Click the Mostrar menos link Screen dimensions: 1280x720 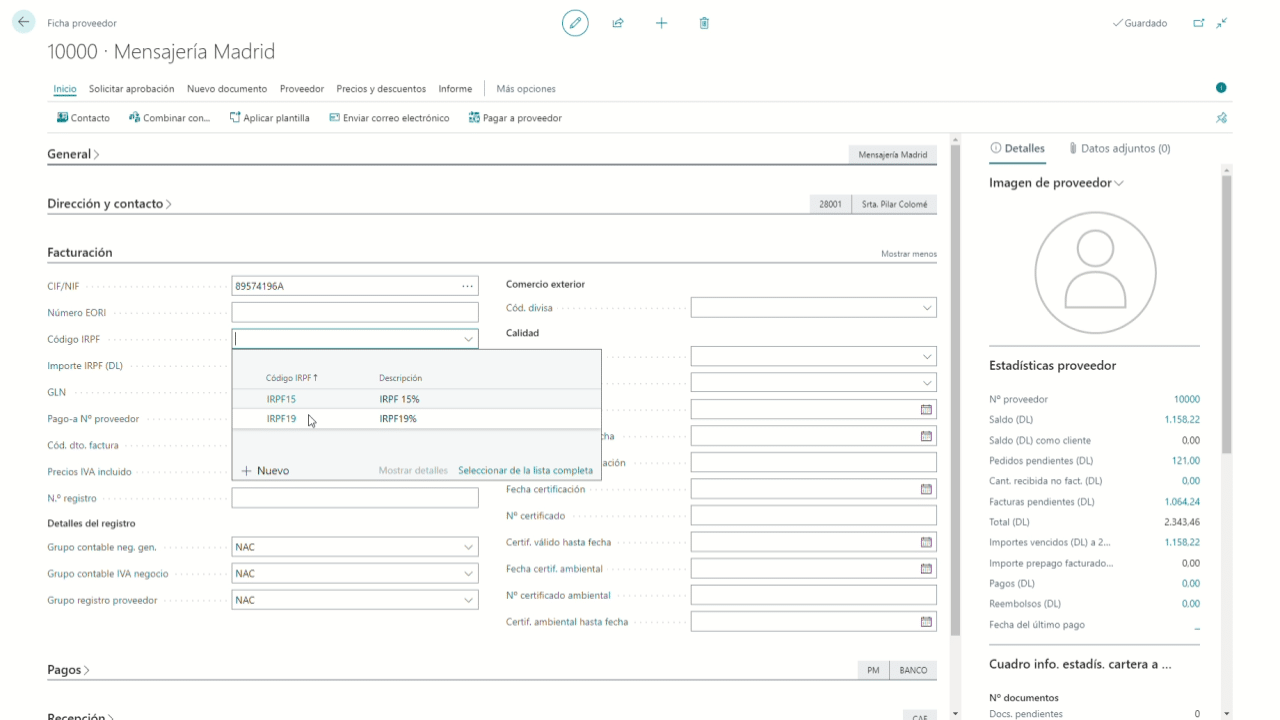pyautogui.click(x=909, y=254)
